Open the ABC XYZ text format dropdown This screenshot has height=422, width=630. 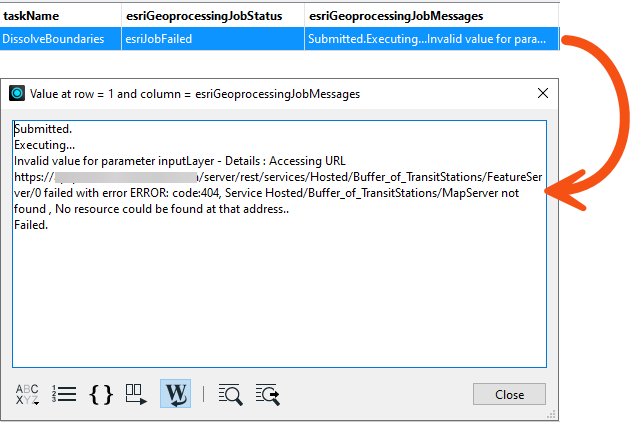pos(27,394)
